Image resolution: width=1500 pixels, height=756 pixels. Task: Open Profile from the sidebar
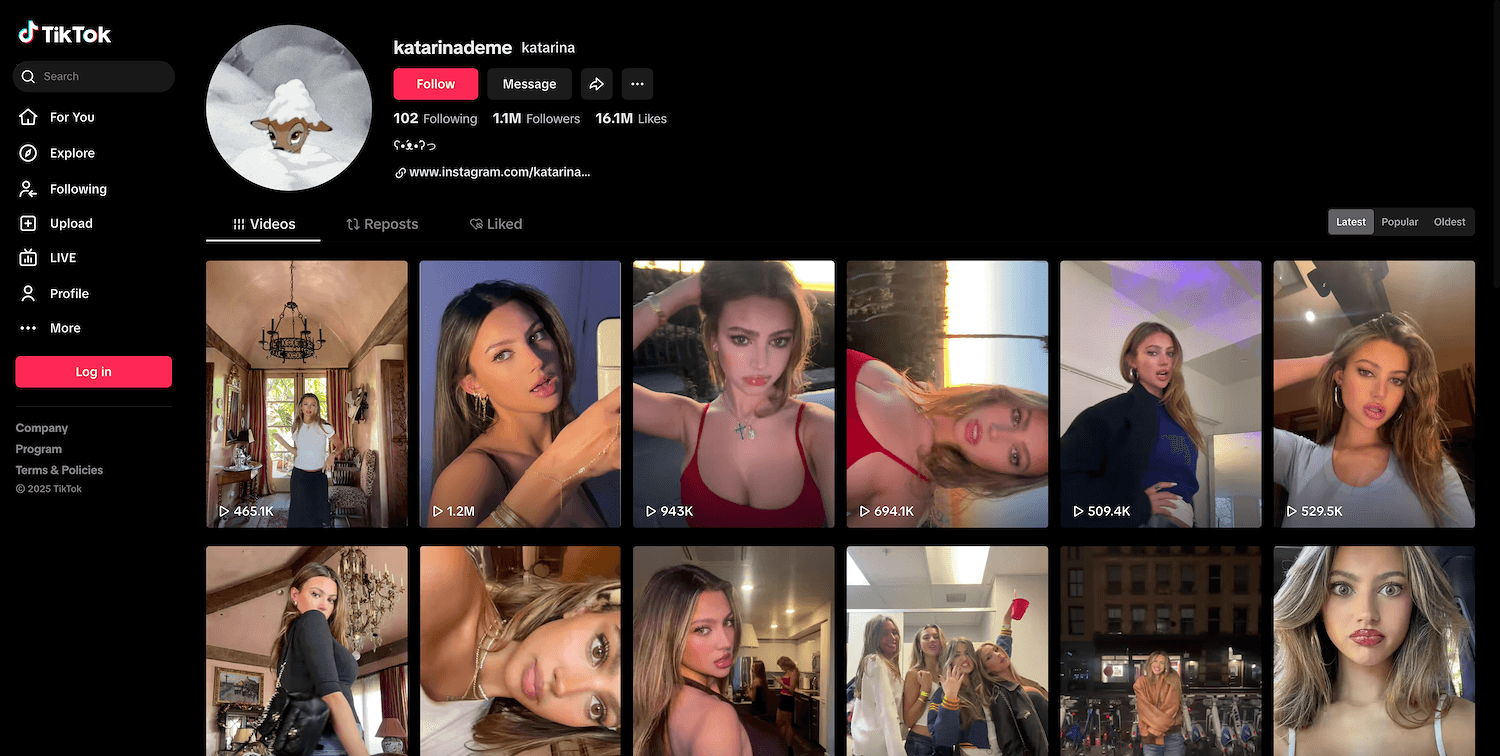[x=69, y=293]
